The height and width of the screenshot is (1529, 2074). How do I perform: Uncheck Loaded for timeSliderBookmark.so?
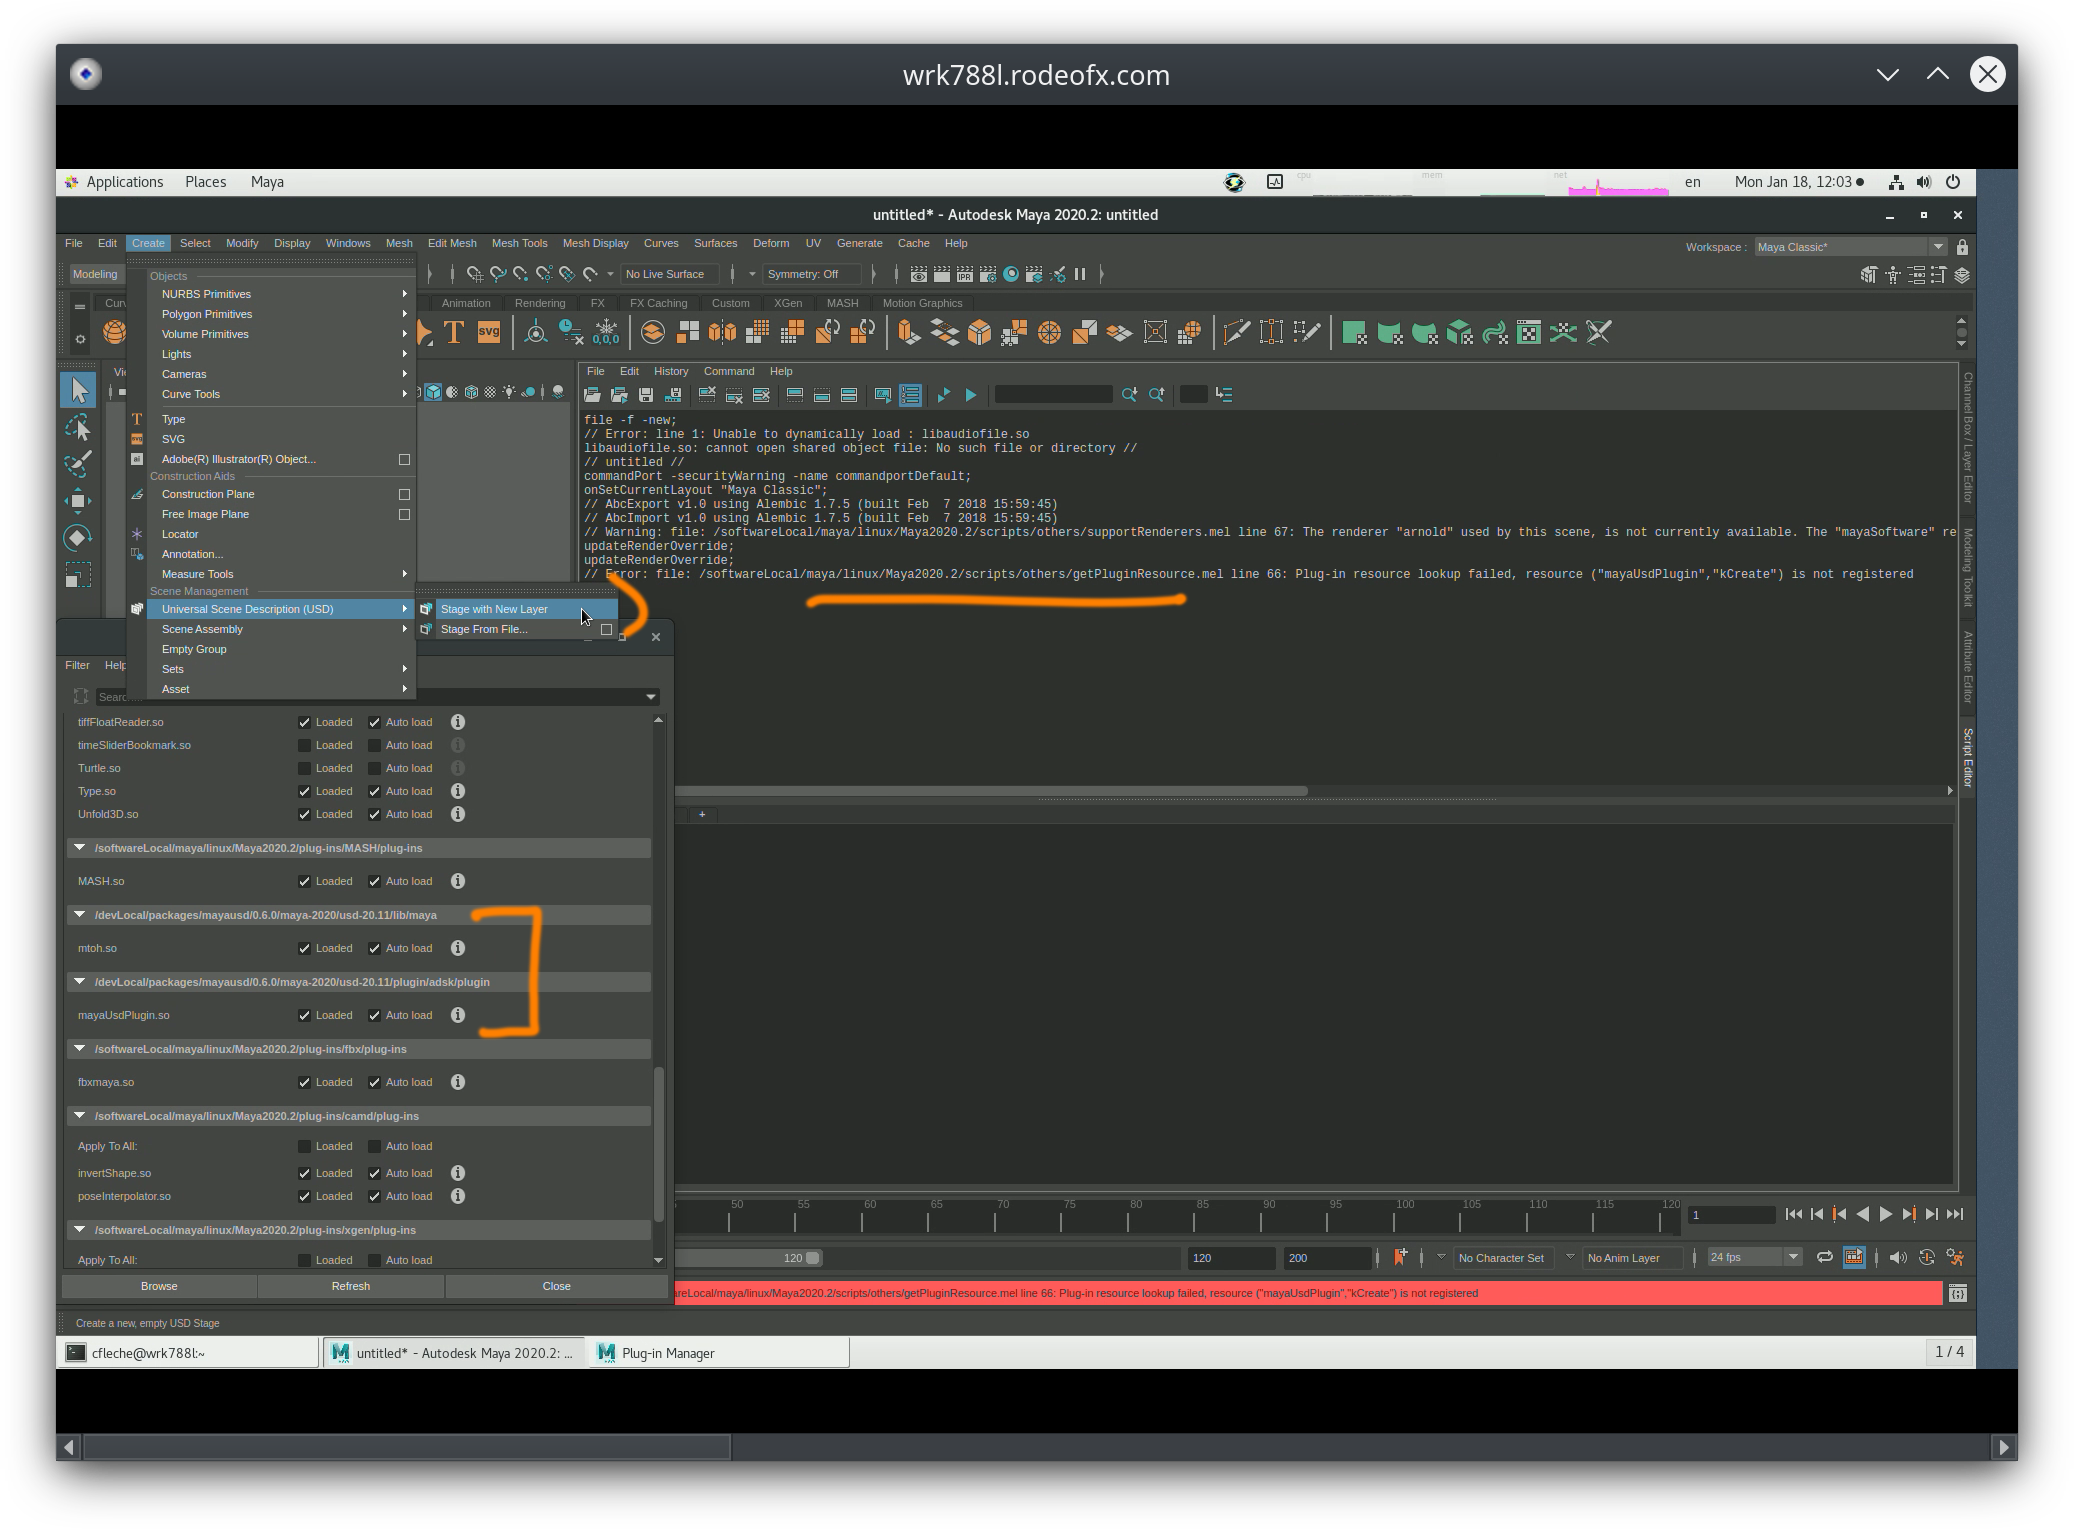304,744
